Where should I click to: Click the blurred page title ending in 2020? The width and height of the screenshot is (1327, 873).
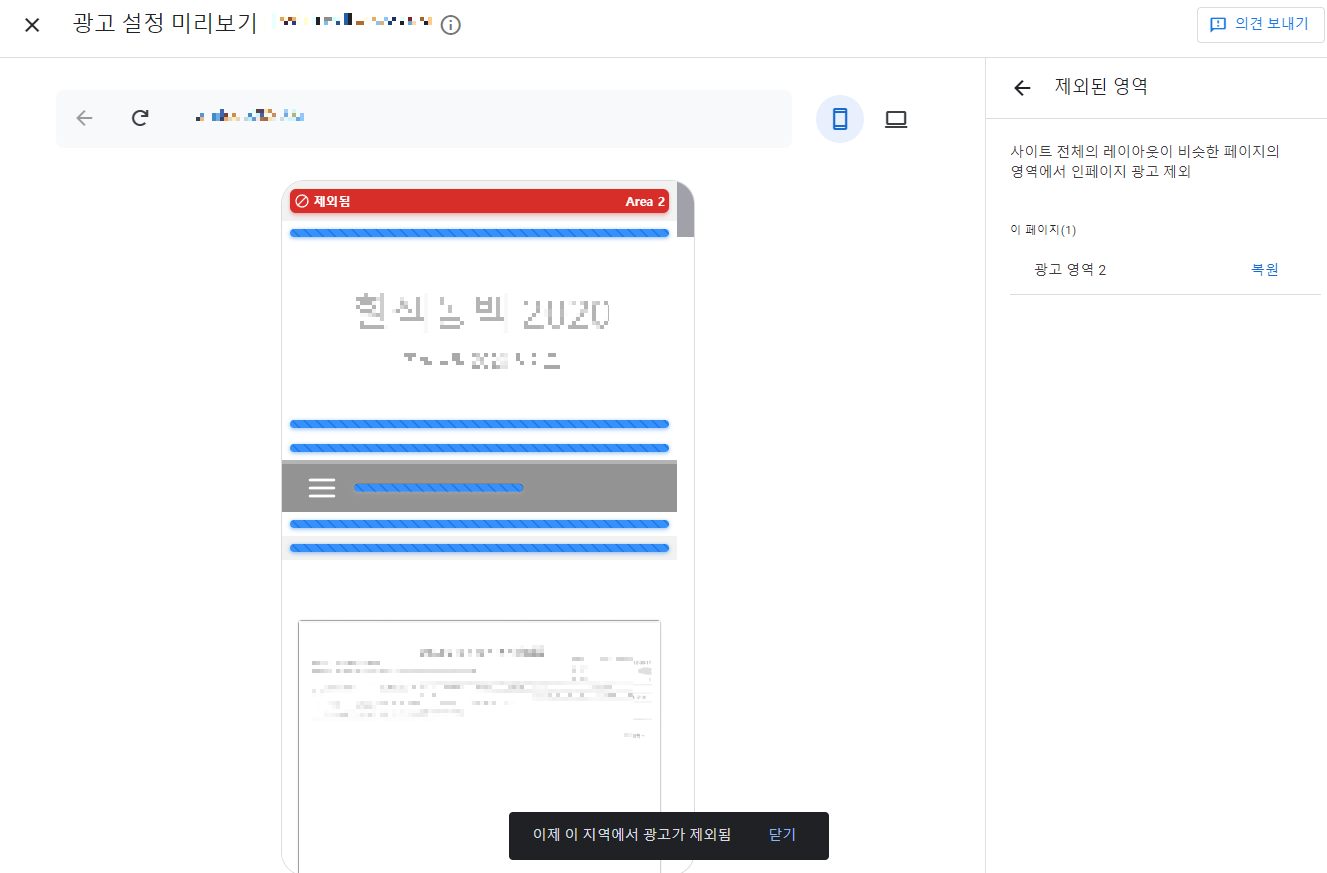pyautogui.click(x=482, y=314)
